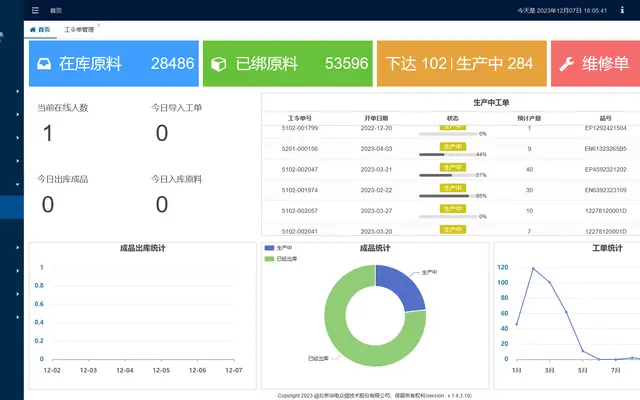Screen dimensions: 640x400
Task: Click the wrench icon on 维修单 card
Action: 567,64
